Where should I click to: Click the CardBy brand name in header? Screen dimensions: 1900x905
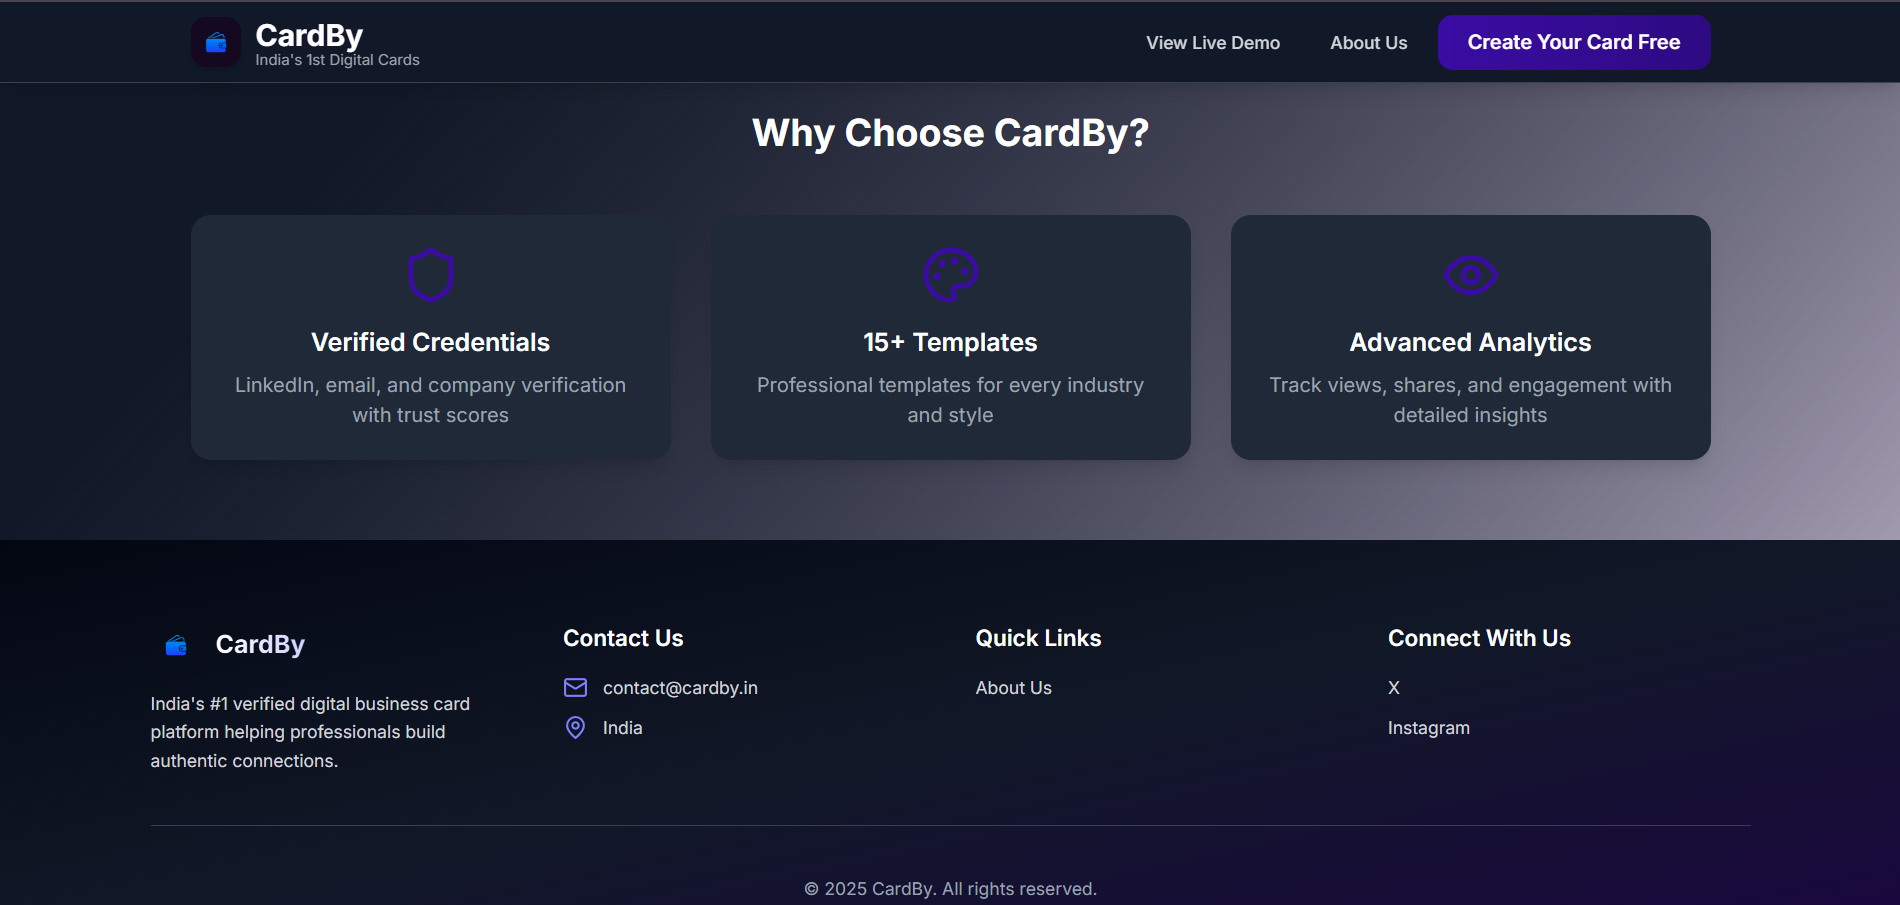[309, 35]
